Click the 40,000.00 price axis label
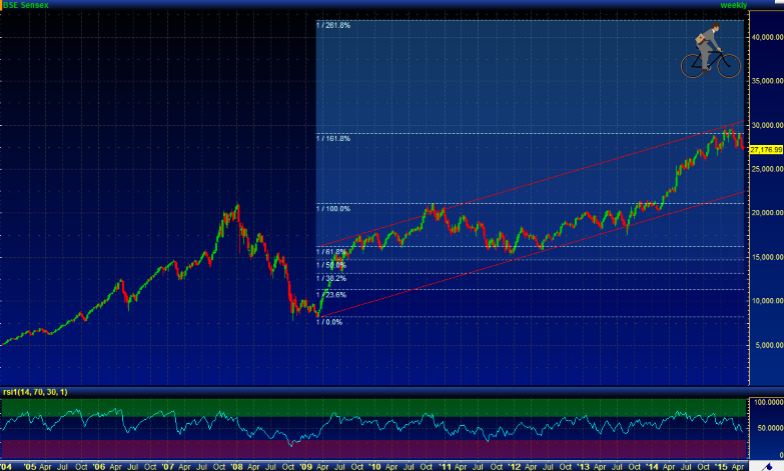Image resolution: width=784 pixels, height=471 pixels. pos(765,37)
